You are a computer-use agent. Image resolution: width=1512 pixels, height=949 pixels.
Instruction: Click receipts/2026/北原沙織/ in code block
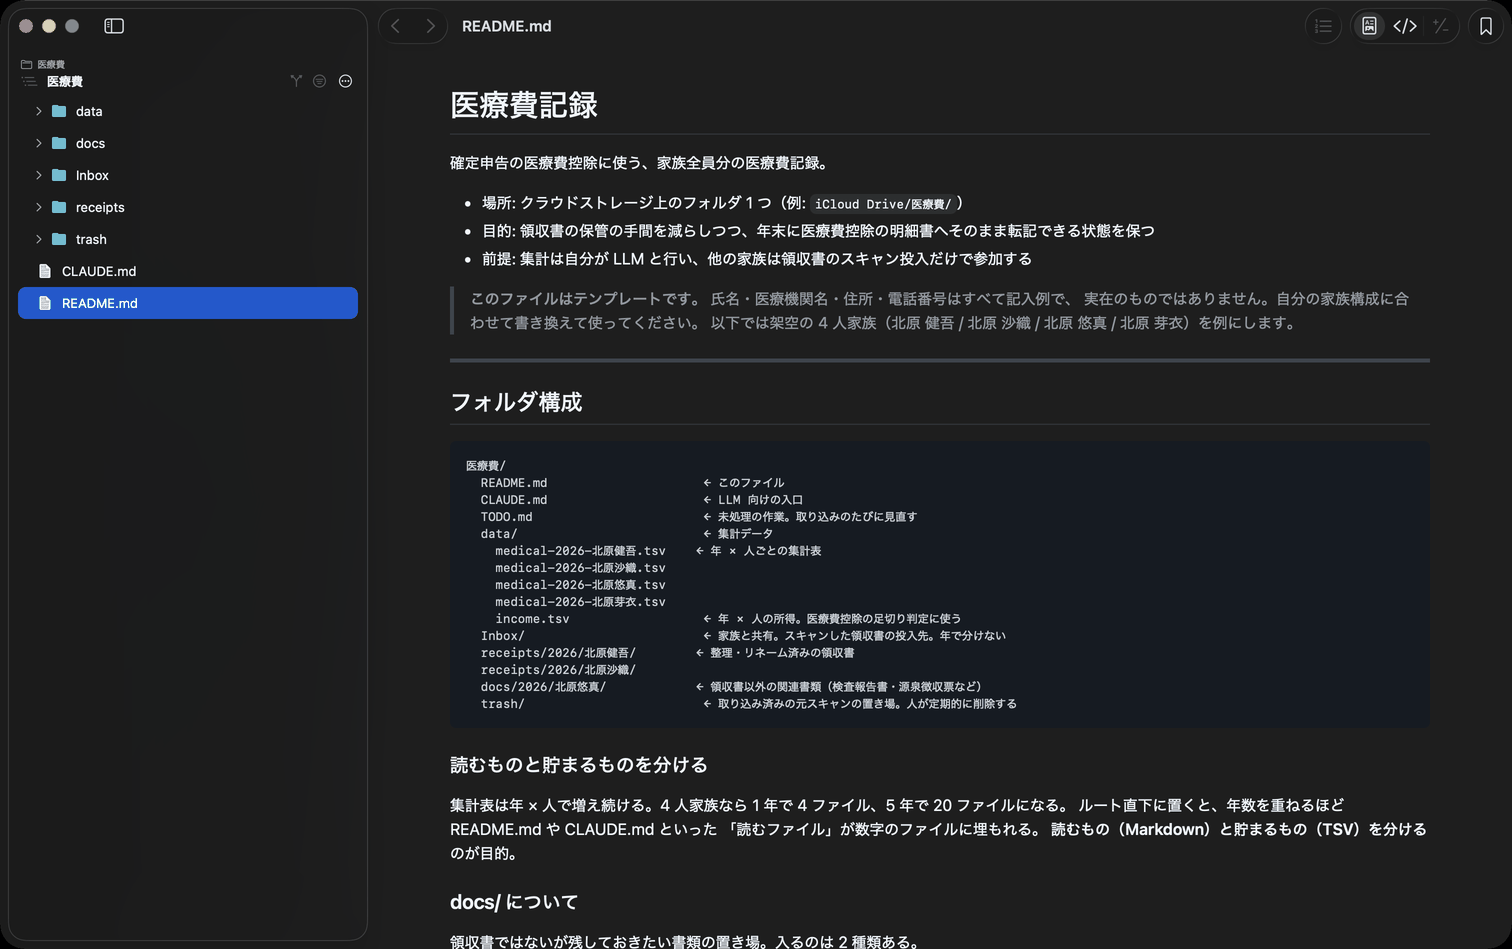558,670
